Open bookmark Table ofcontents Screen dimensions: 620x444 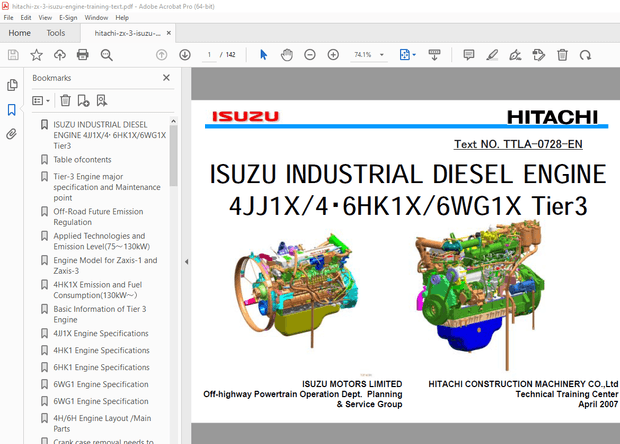tap(82, 160)
